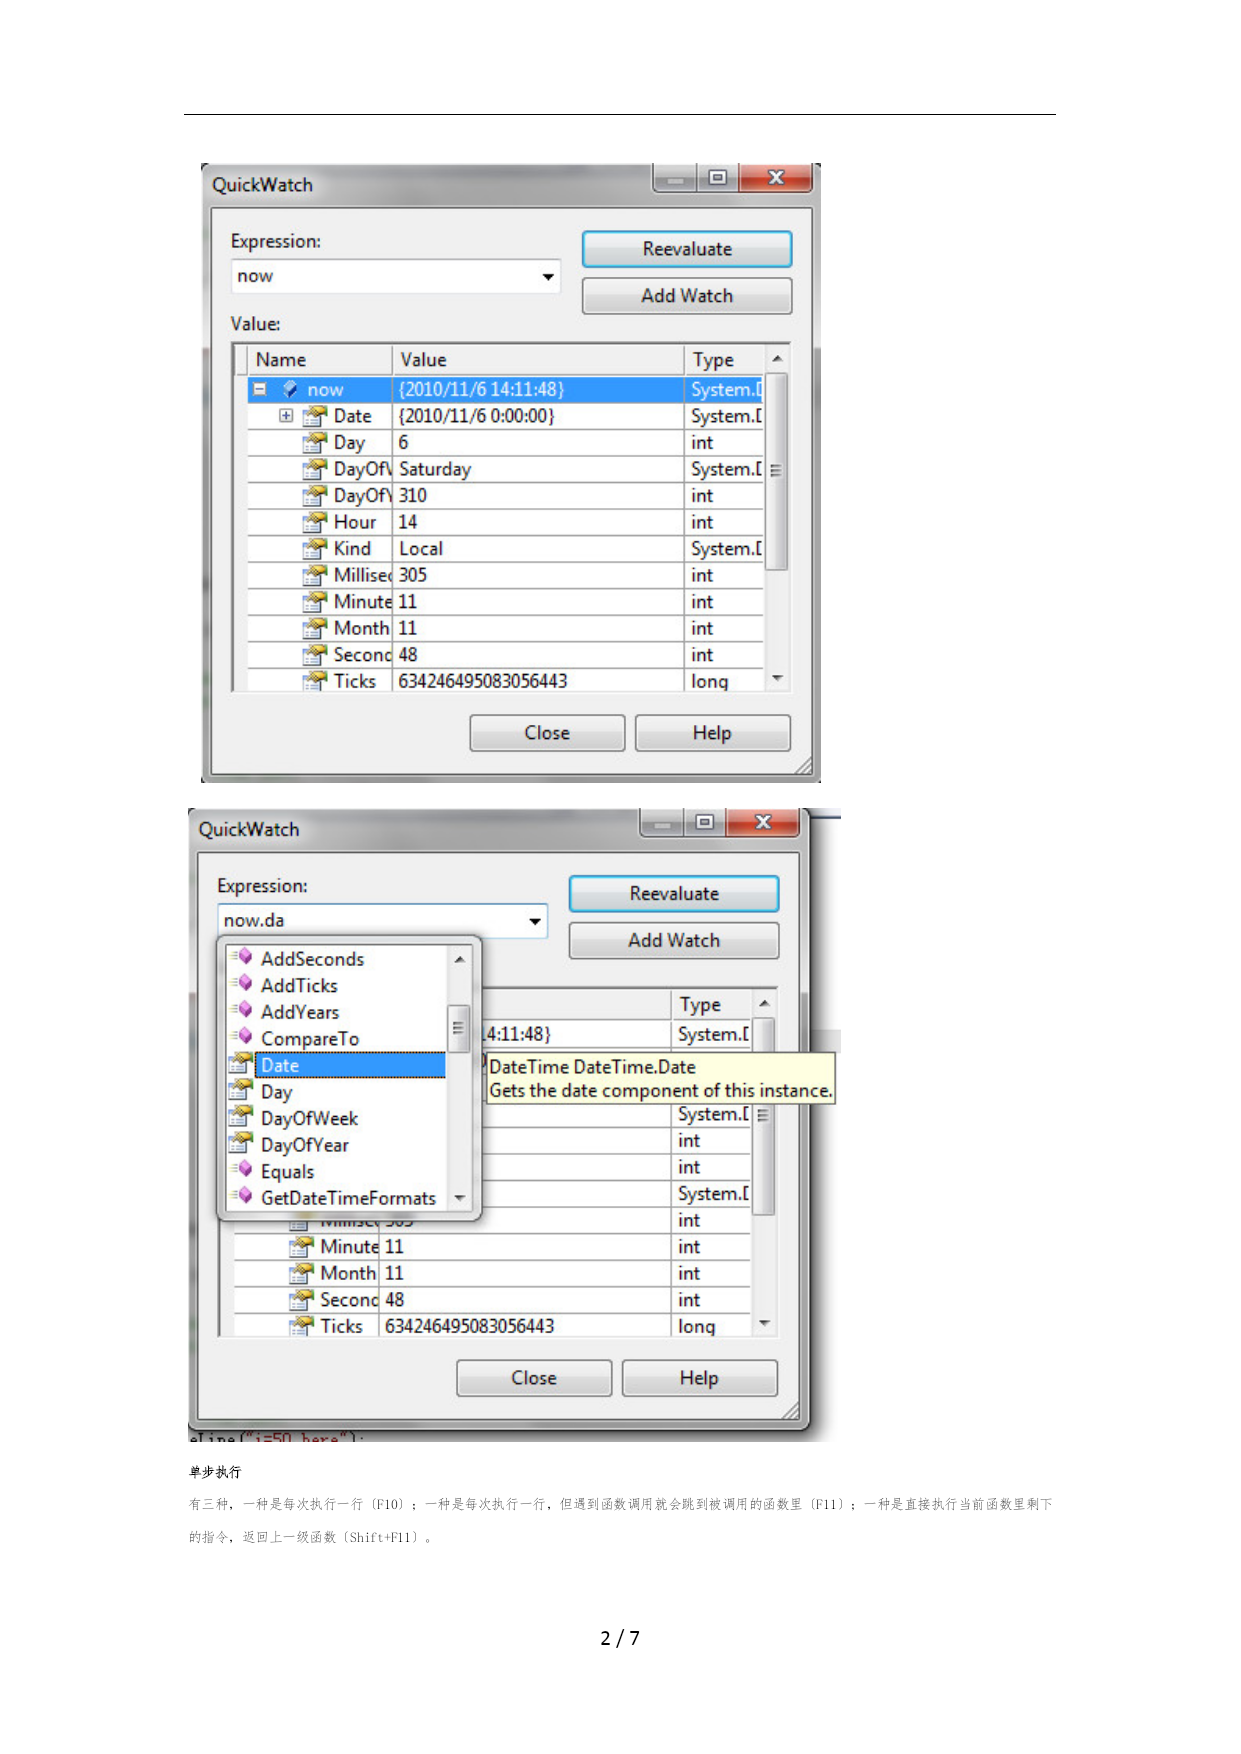The height and width of the screenshot is (1754, 1241).
Task: Click the Value column header in upper grid
Action: click(x=538, y=360)
